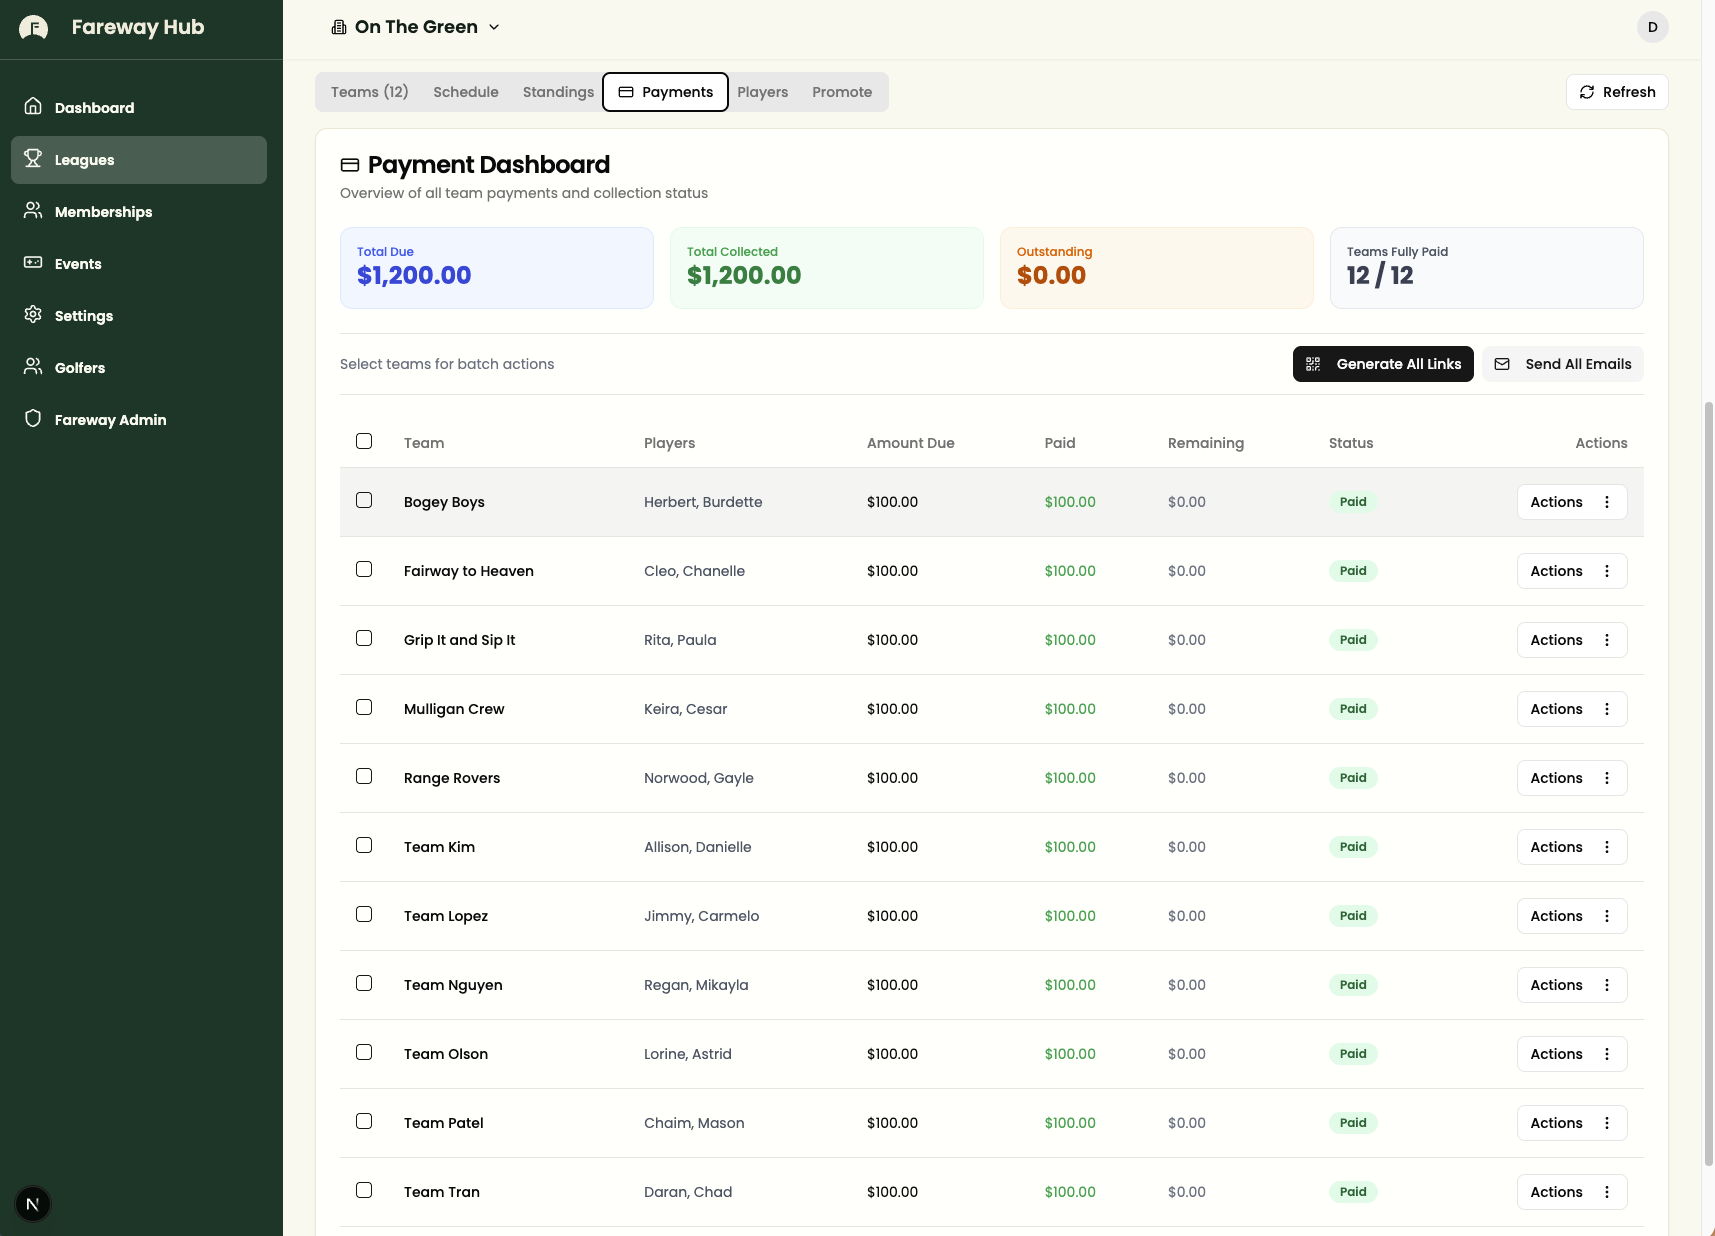1715x1236 pixels.
Task: Check the Team Nguyen checkbox
Action: pyautogui.click(x=364, y=983)
